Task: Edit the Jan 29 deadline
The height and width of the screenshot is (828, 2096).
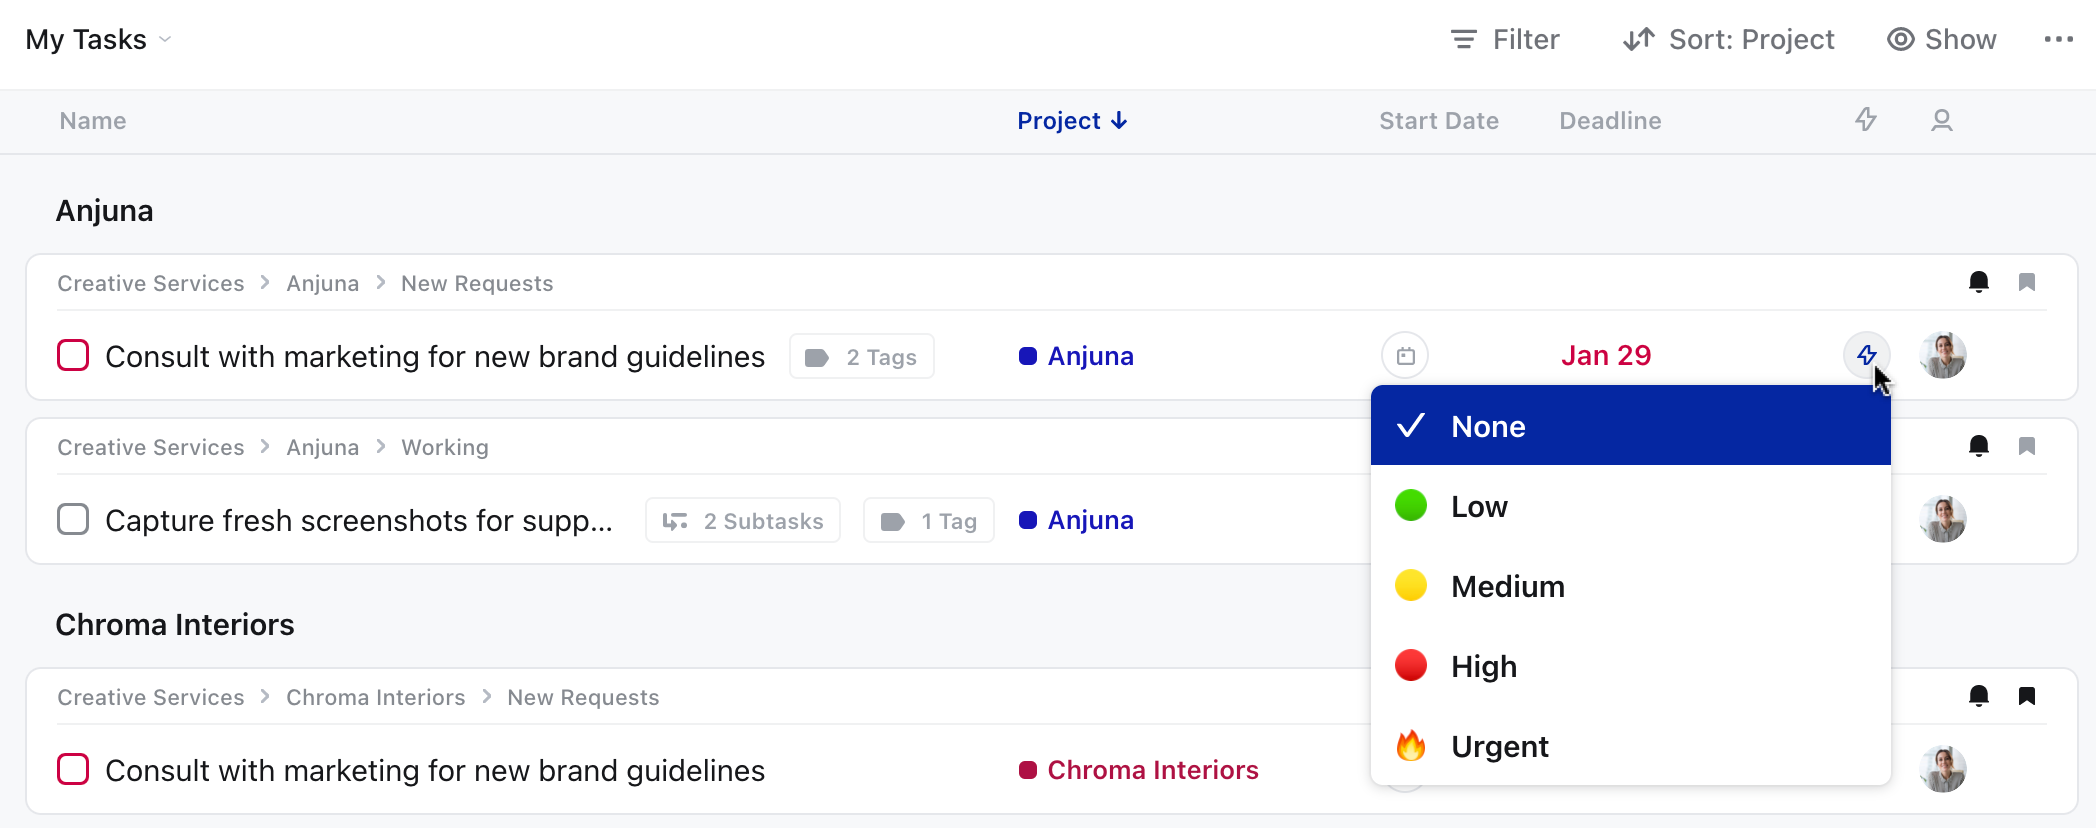Action: pos(1606,356)
